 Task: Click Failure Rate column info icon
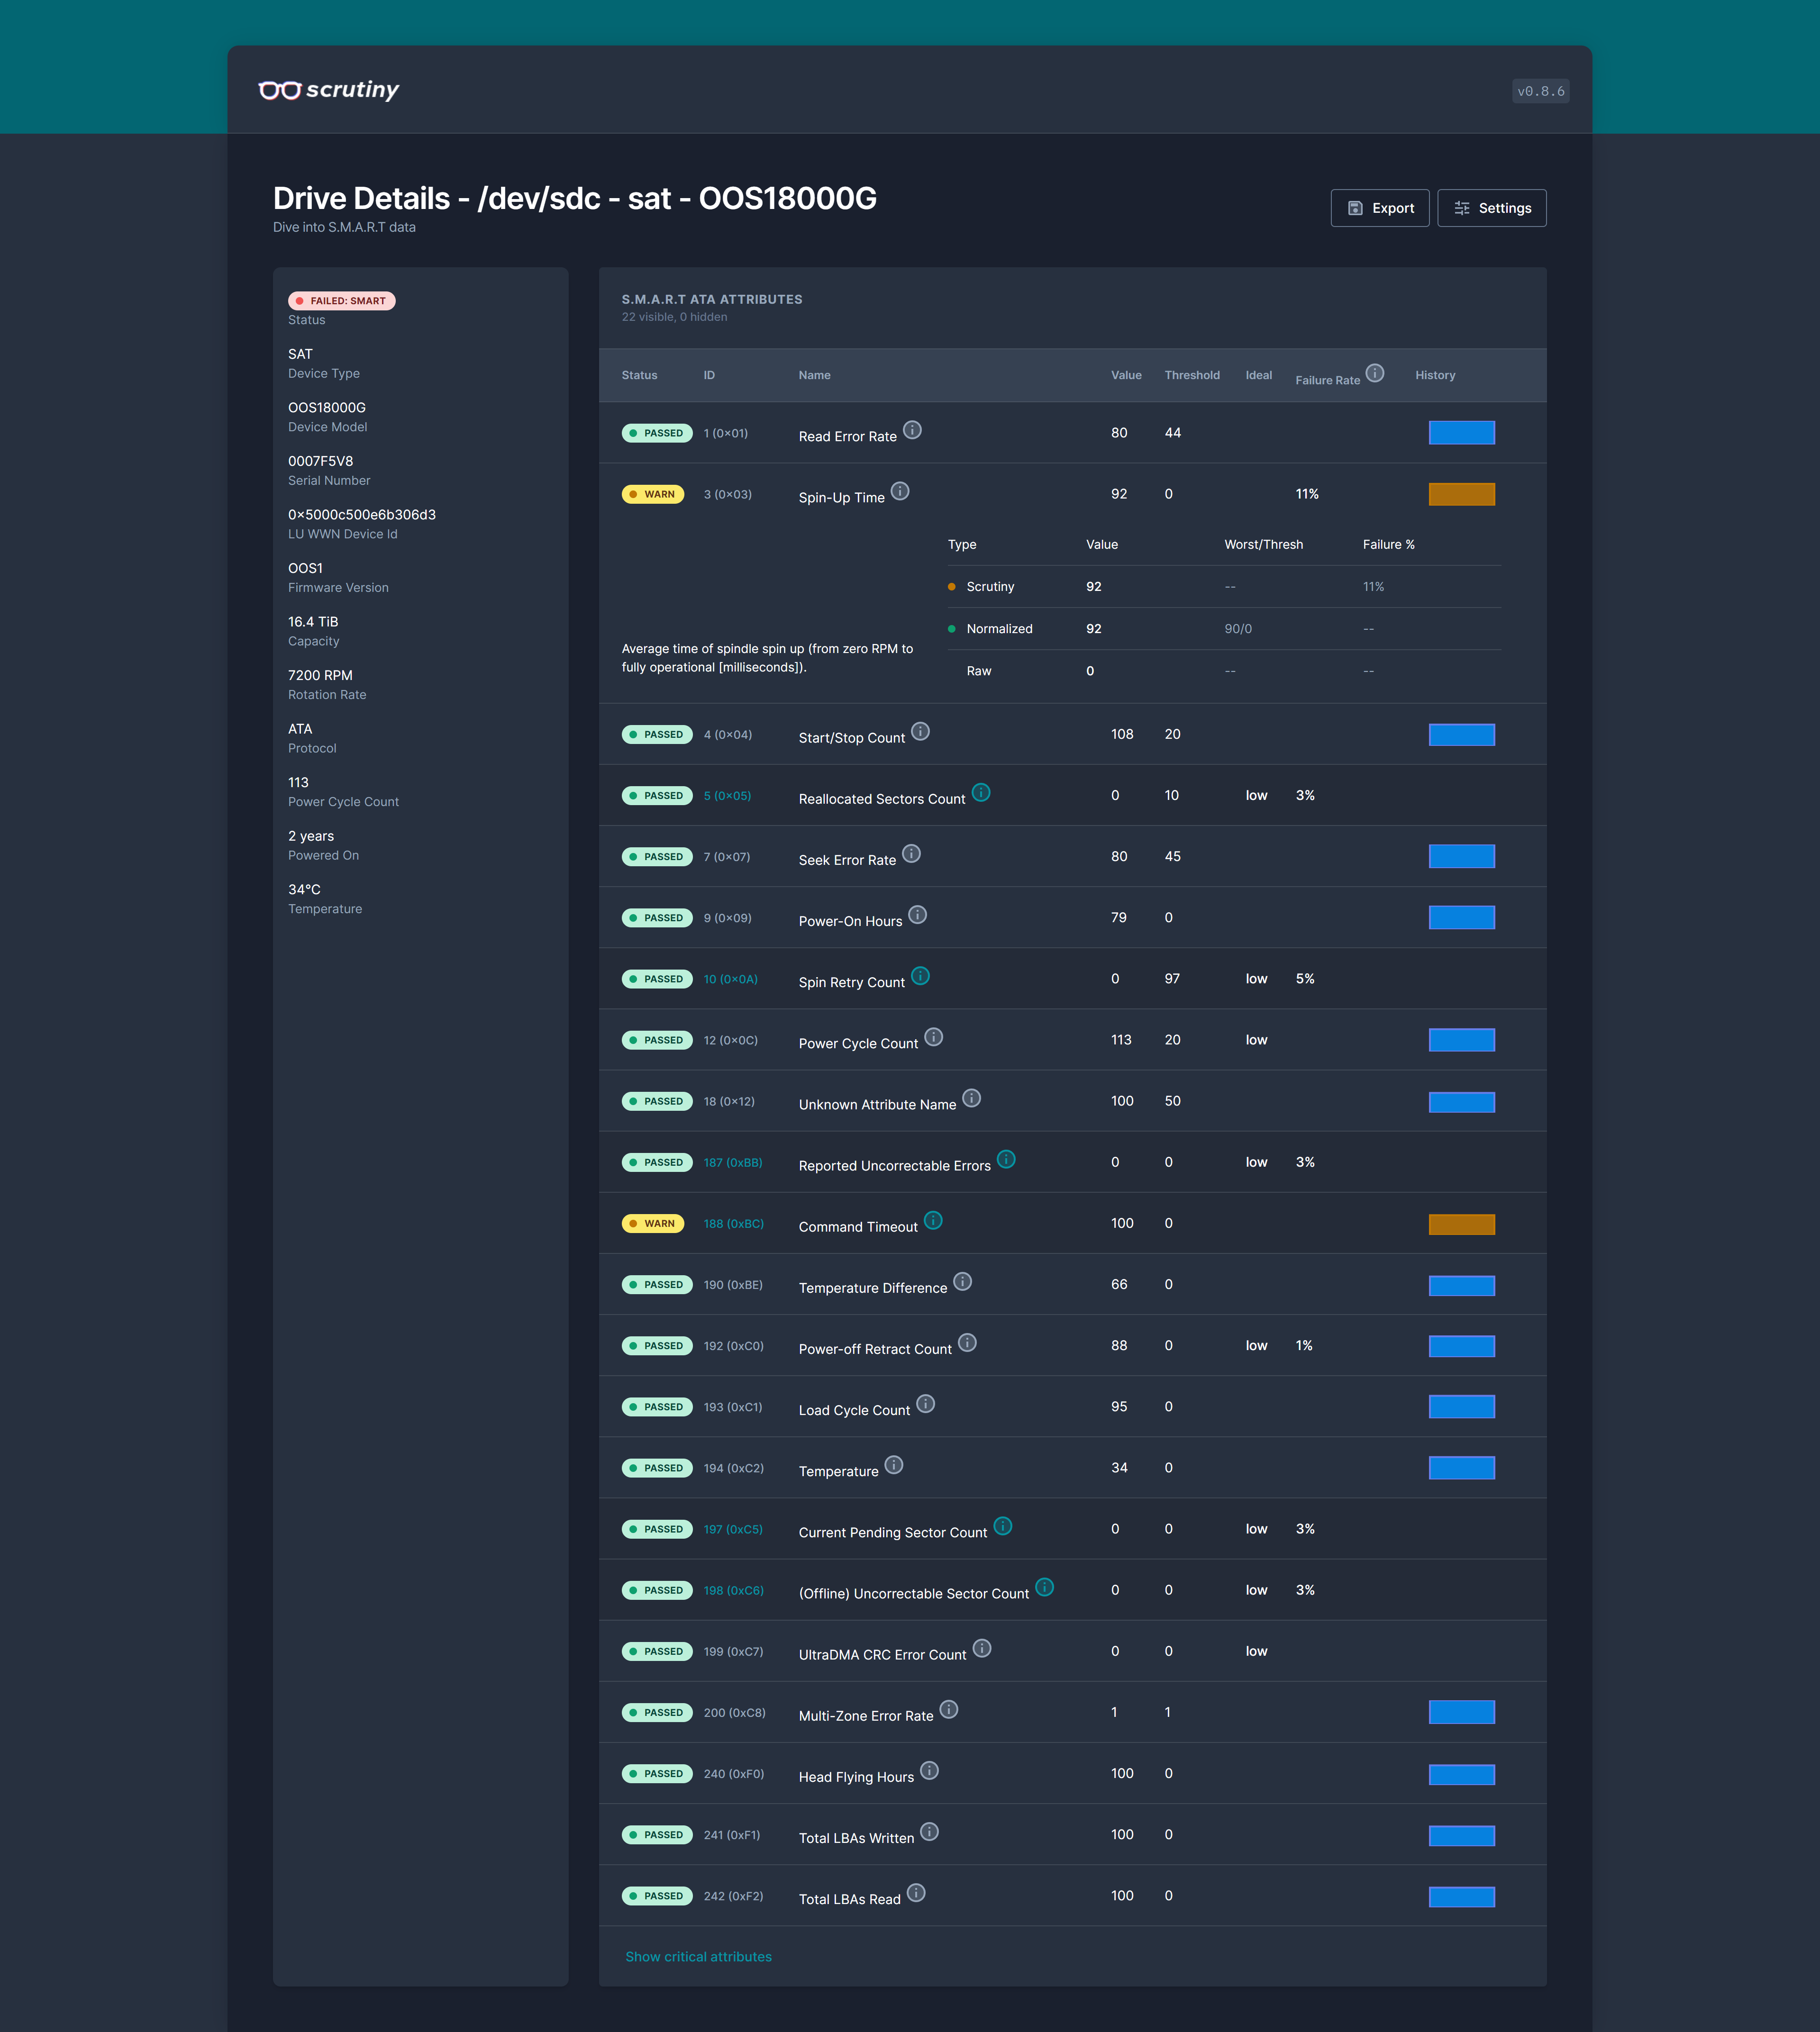pyautogui.click(x=1375, y=373)
